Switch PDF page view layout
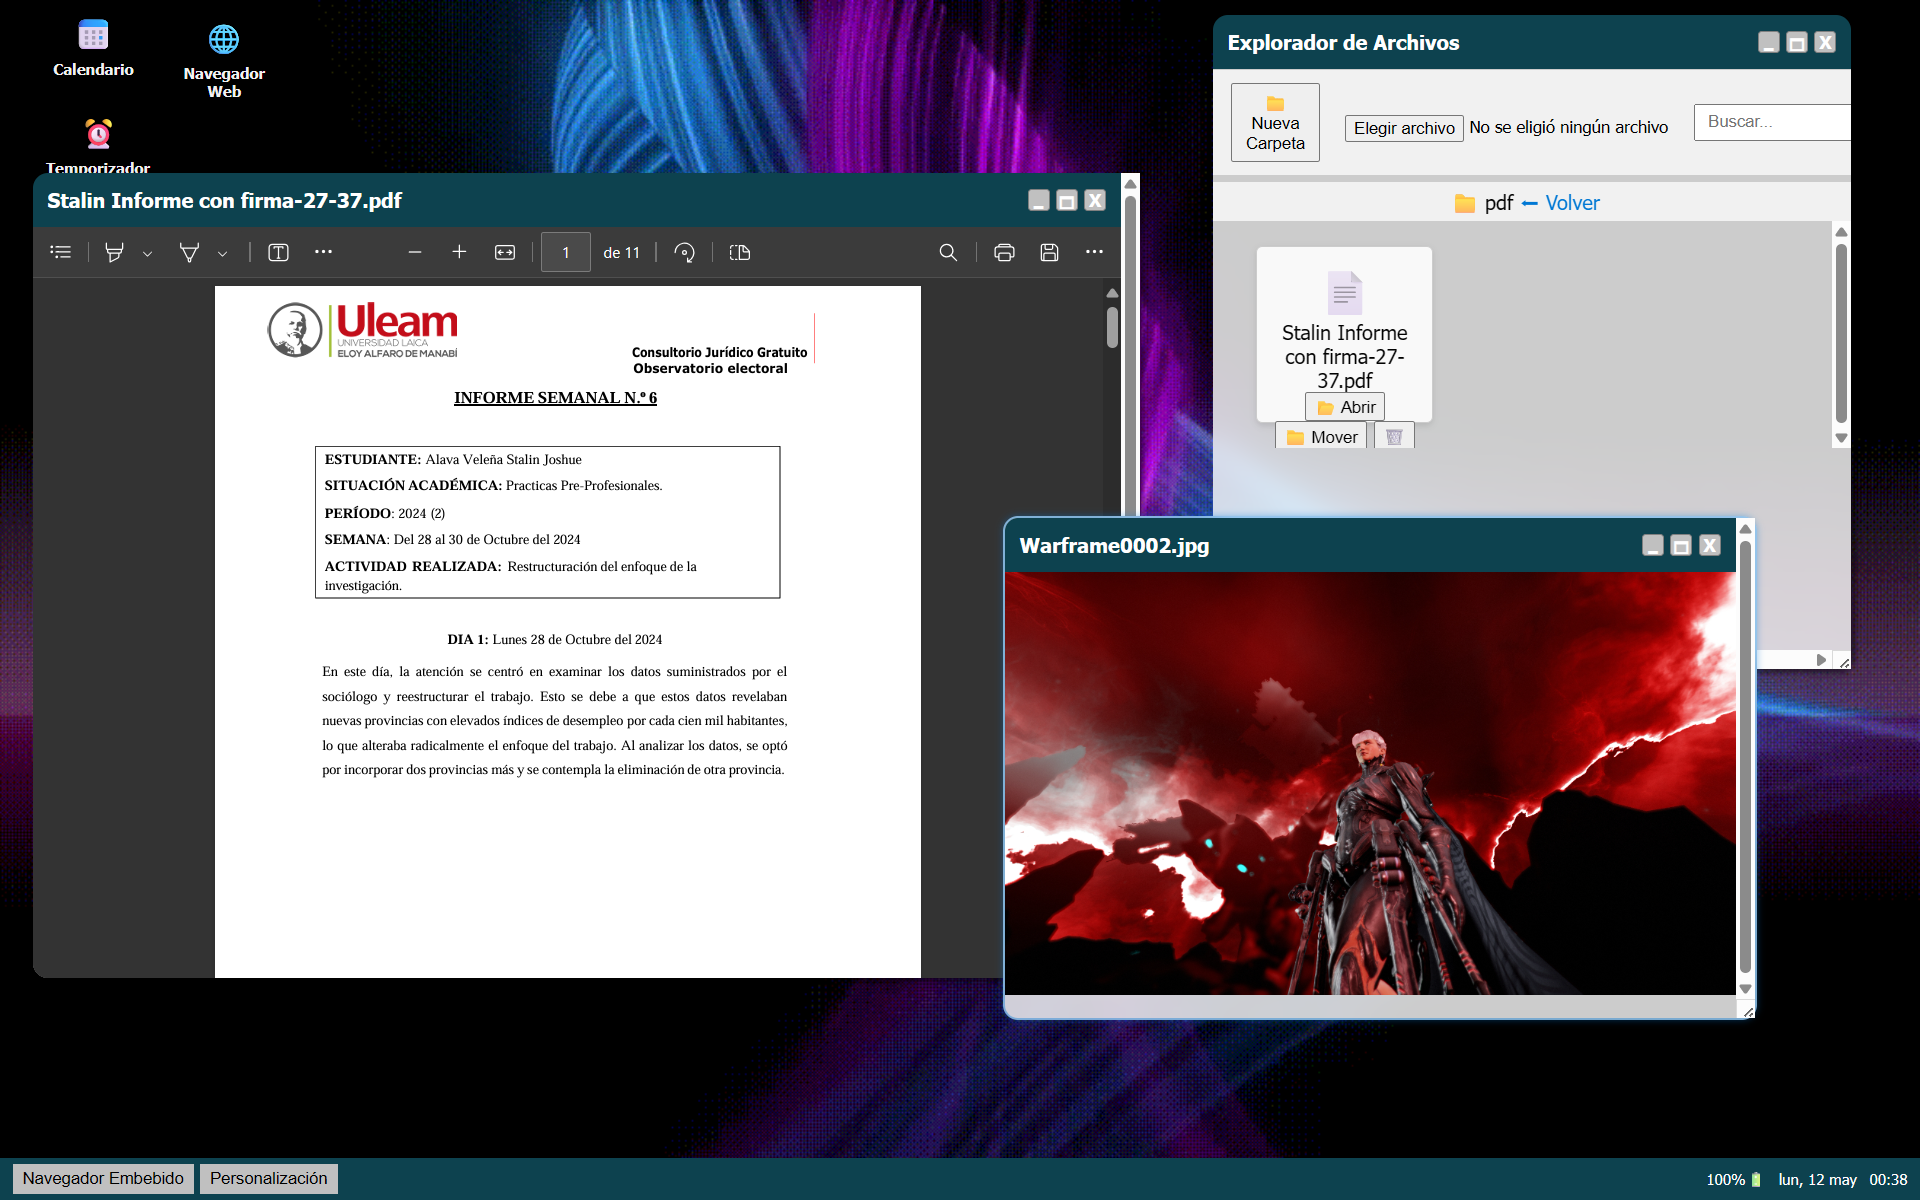1920x1200 pixels. click(740, 253)
